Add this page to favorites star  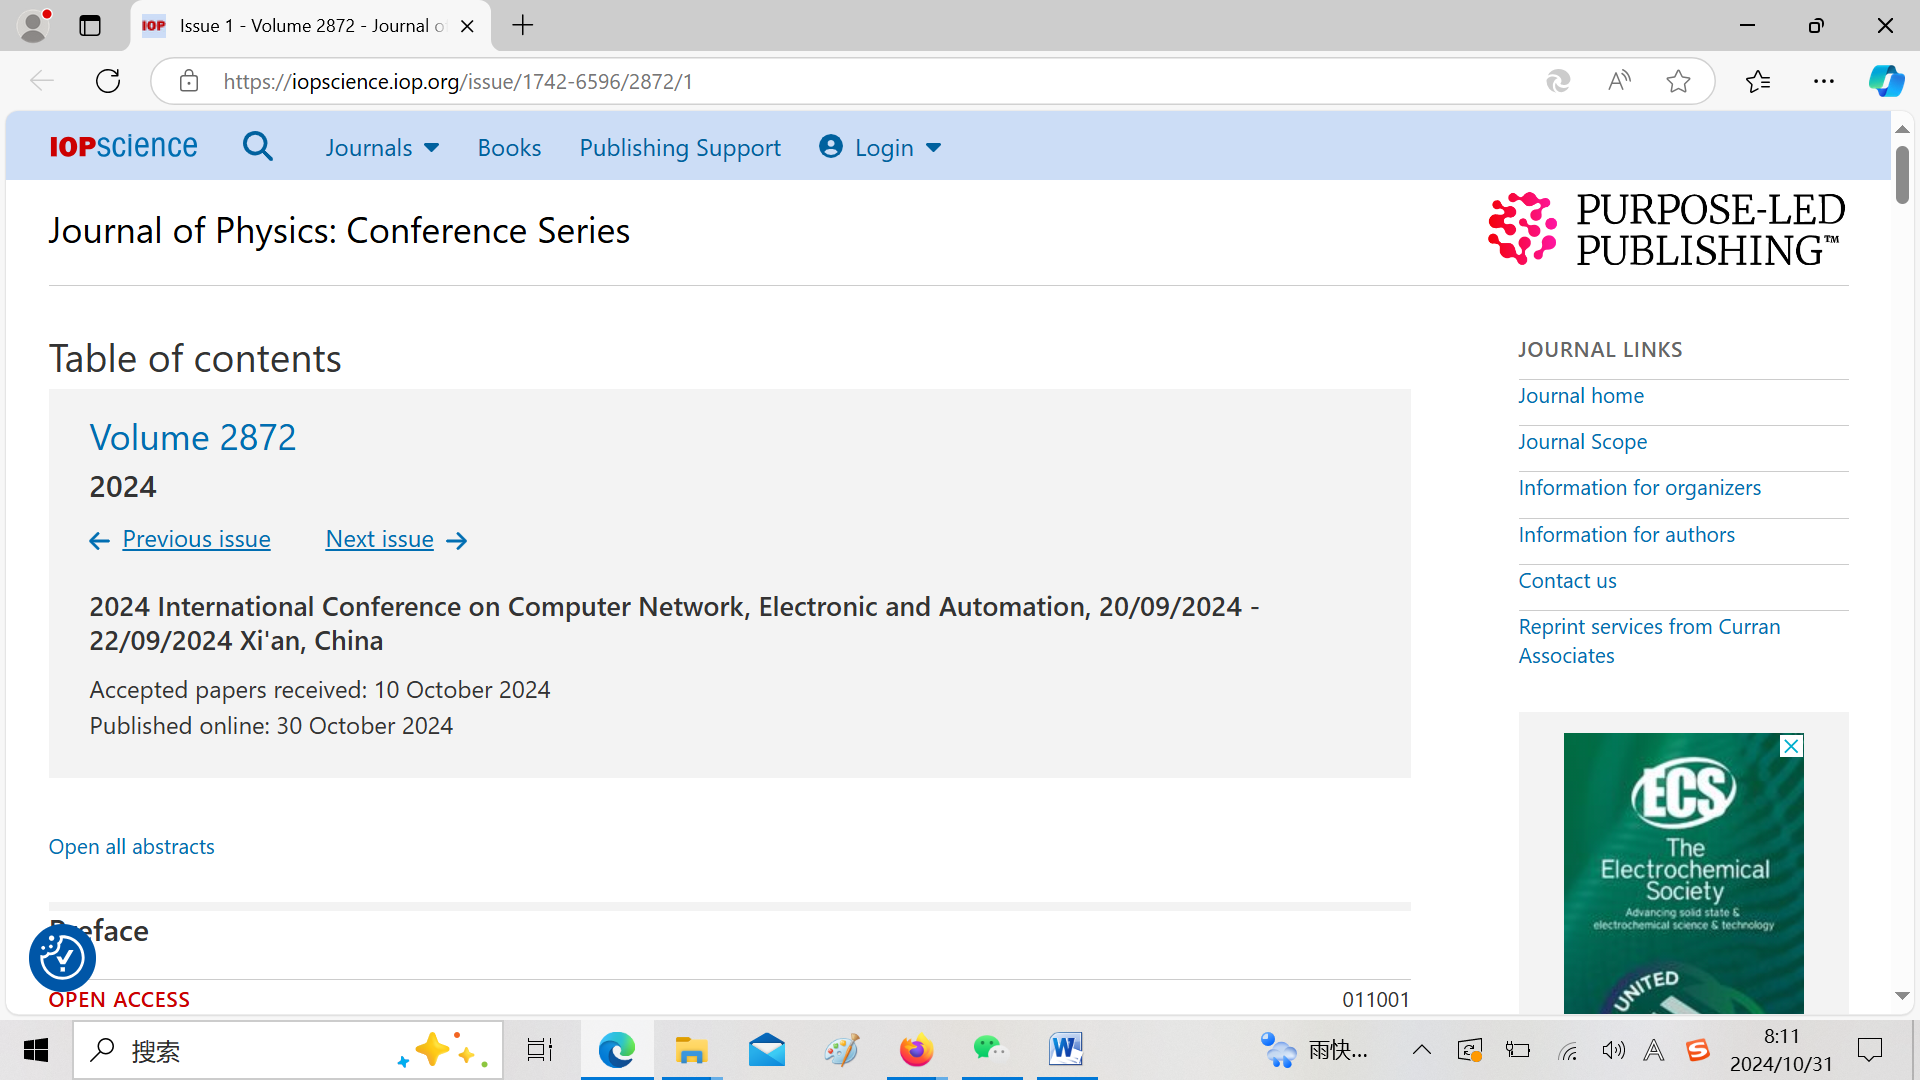click(x=1678, y=81)
